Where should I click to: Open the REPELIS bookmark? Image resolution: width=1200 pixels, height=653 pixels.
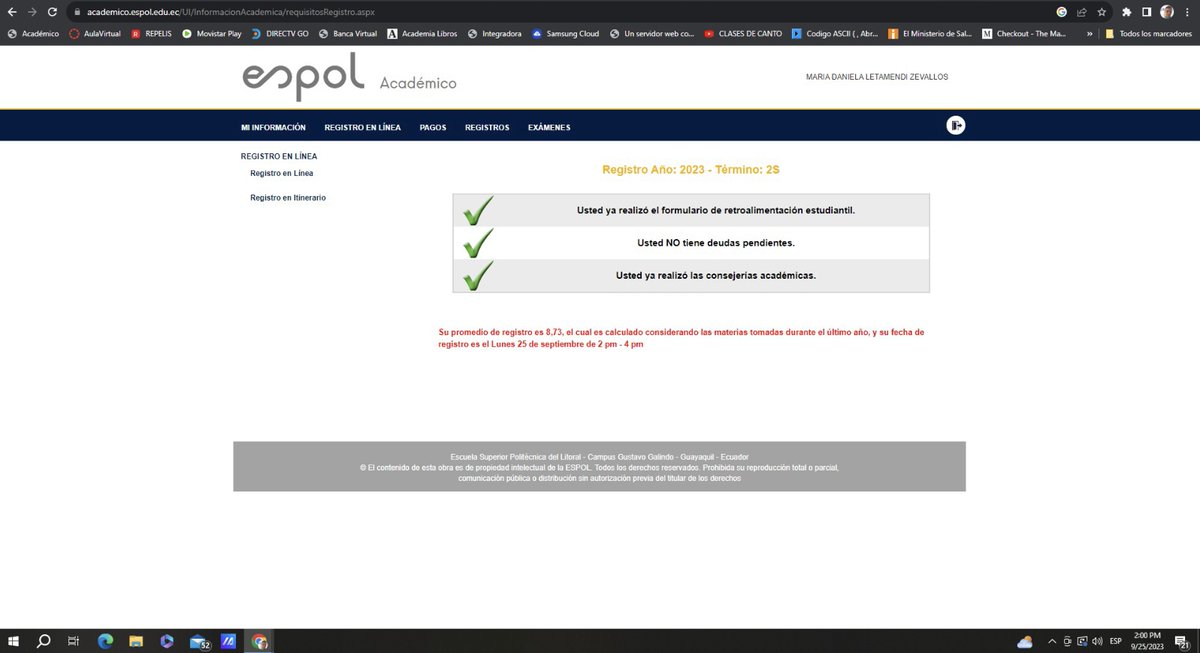point(152,33)
